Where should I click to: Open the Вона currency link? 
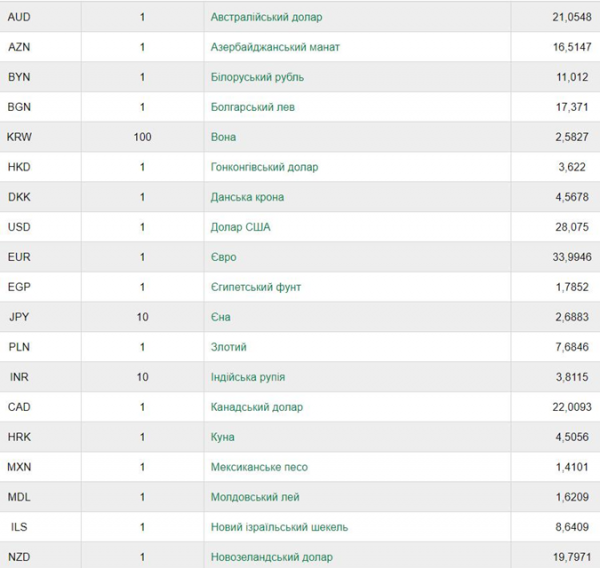223,137
